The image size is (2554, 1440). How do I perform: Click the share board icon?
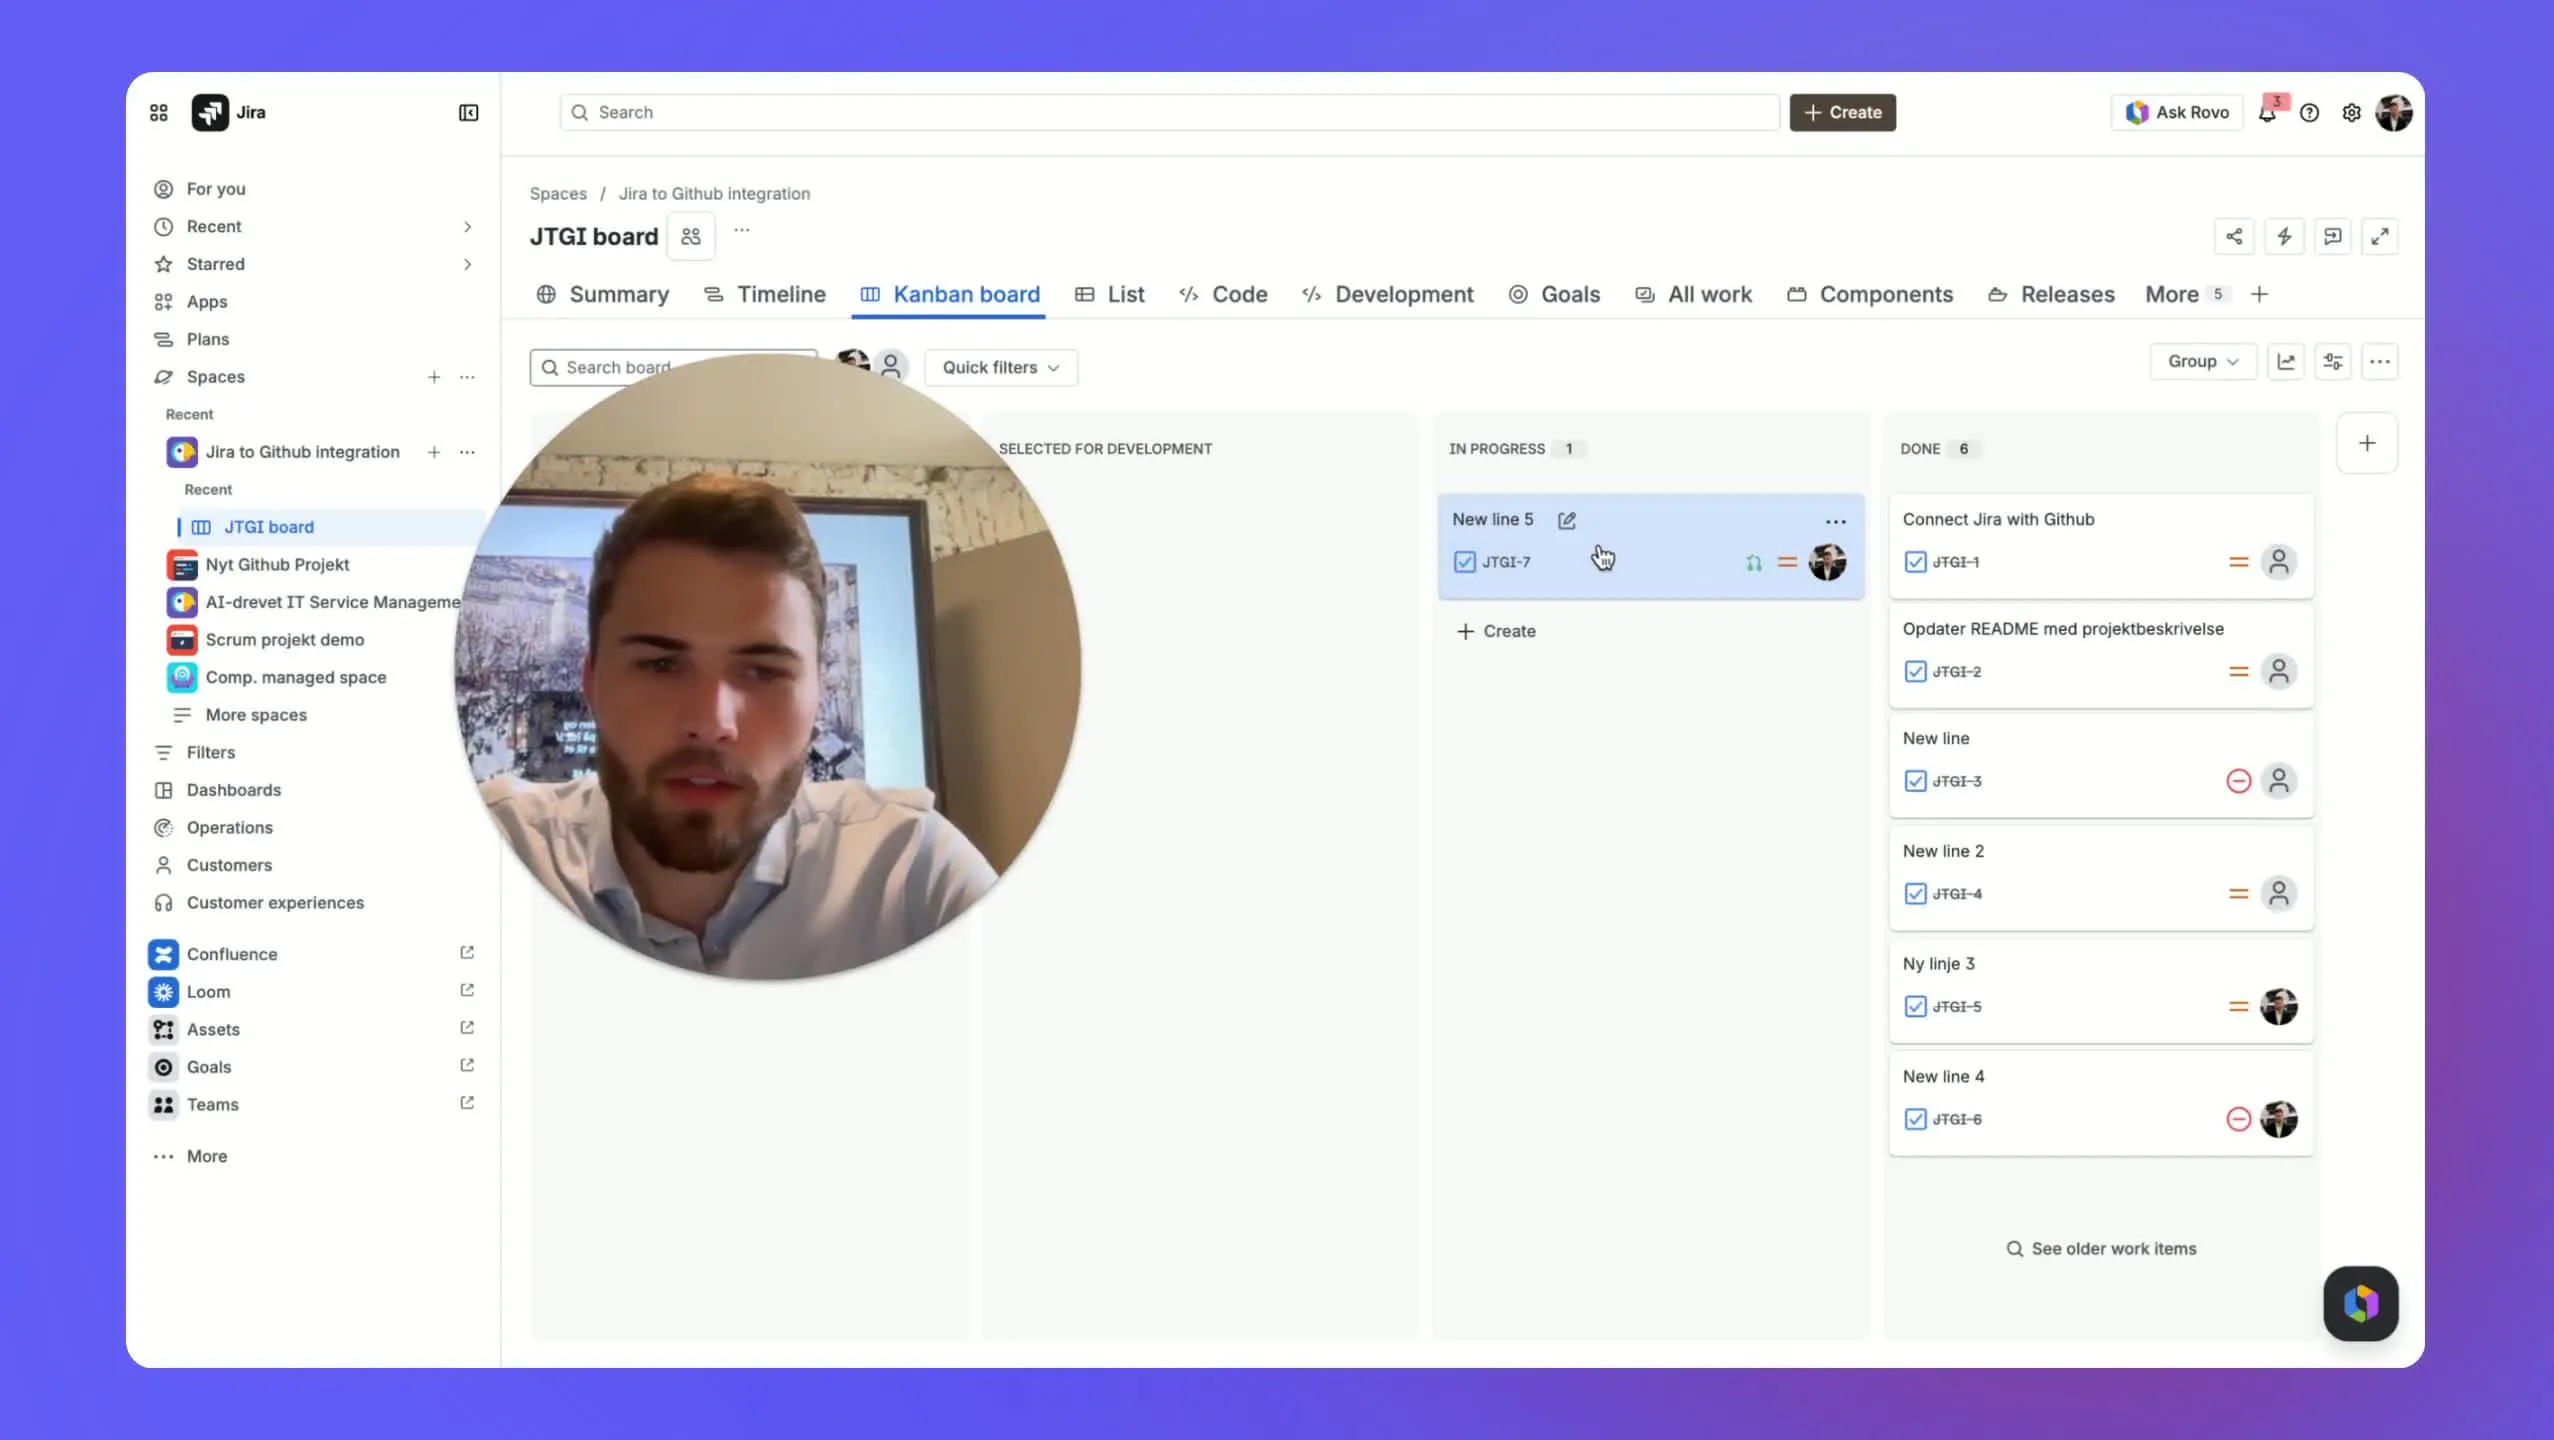(x=2234, y=237)
